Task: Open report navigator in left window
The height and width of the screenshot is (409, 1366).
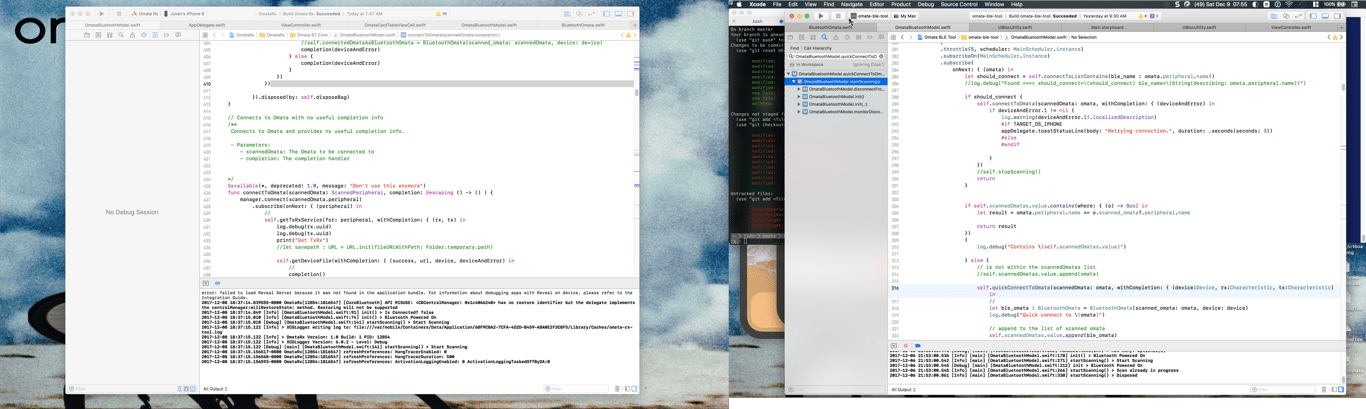Action: (178, 35)
